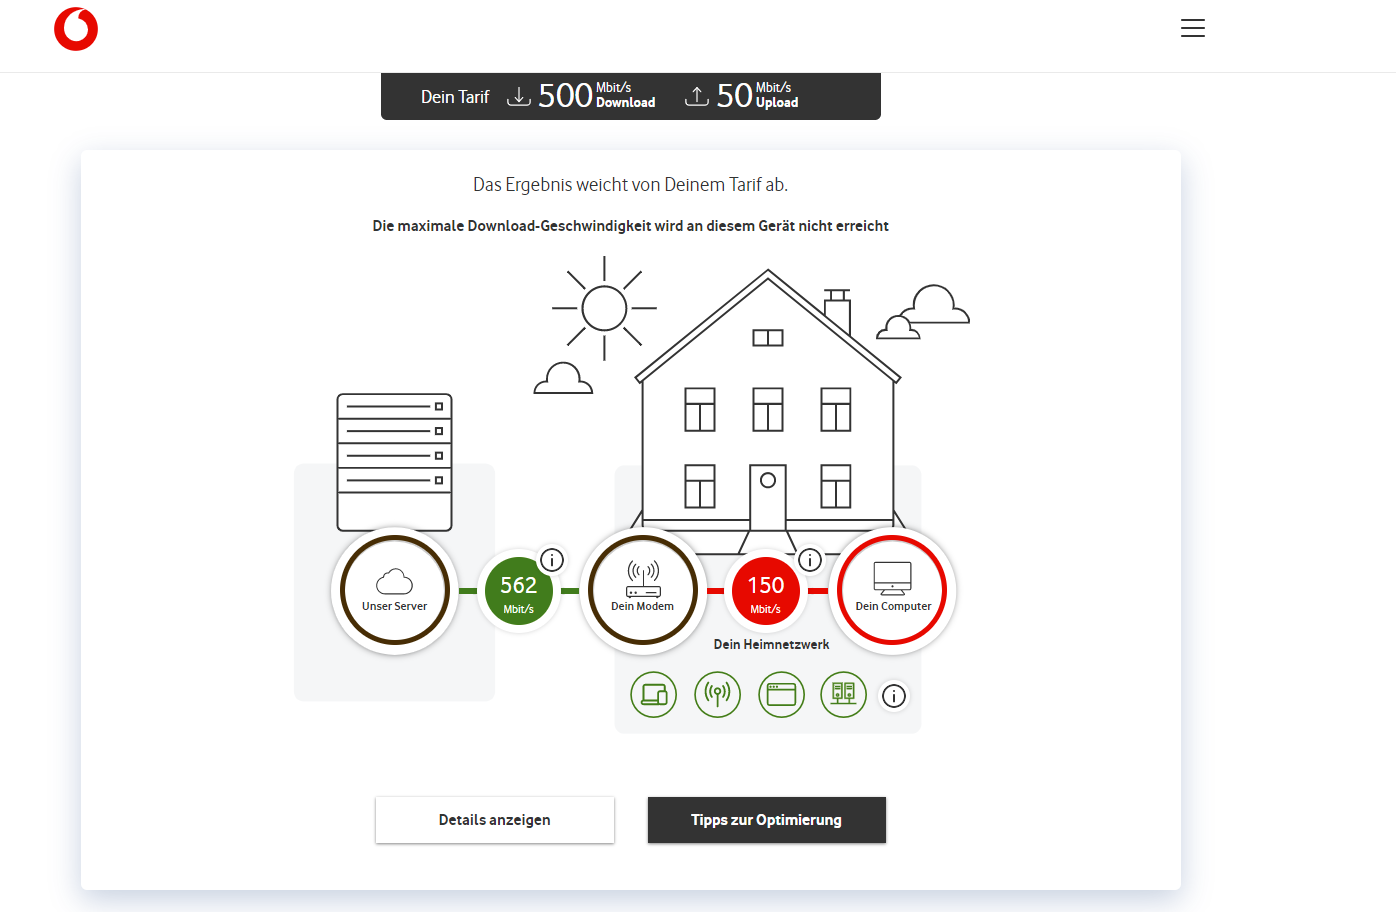Click the Vodafone logo
The image size is (1396, 912).
[76, 29]
